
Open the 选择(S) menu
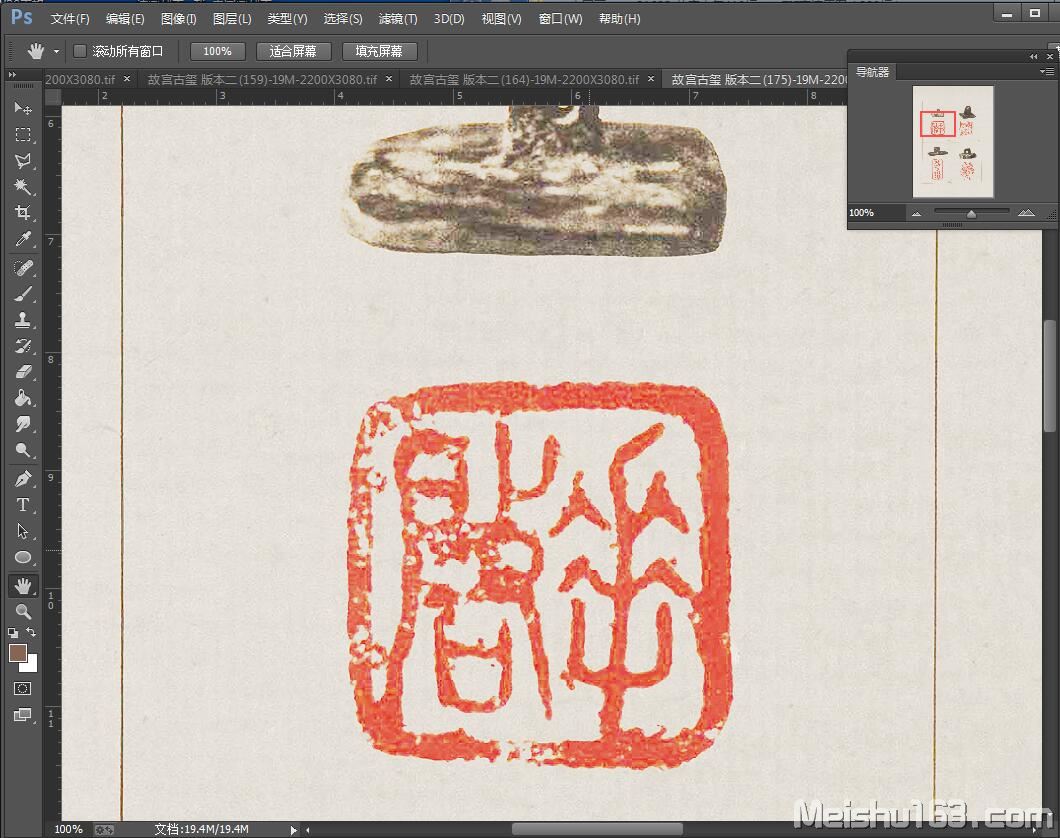[x=343, y=19]
